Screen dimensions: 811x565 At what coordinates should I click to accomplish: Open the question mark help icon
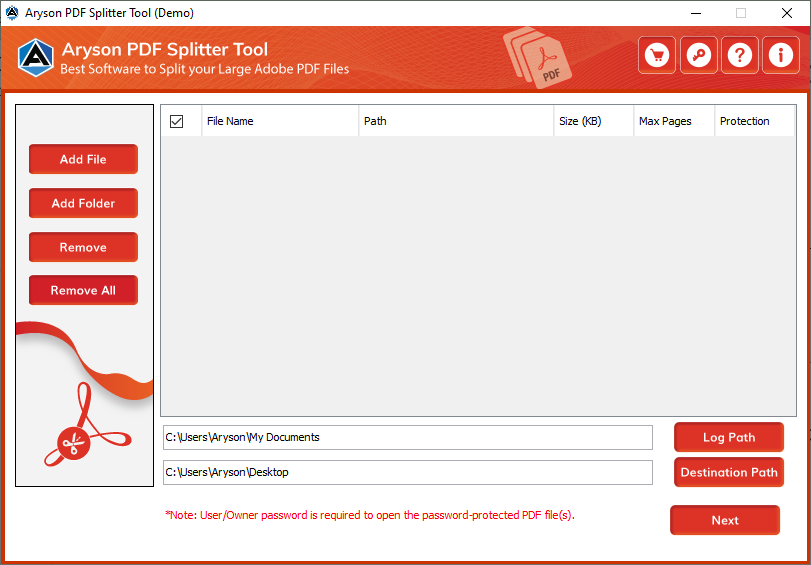pyautogui.click(x=740, y=55)
